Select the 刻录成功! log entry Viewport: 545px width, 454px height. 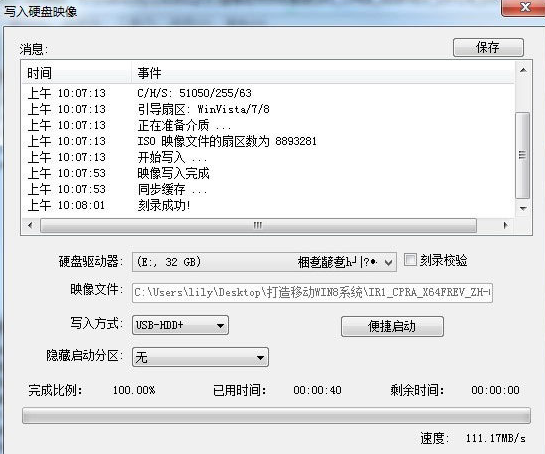coord(164,205)
